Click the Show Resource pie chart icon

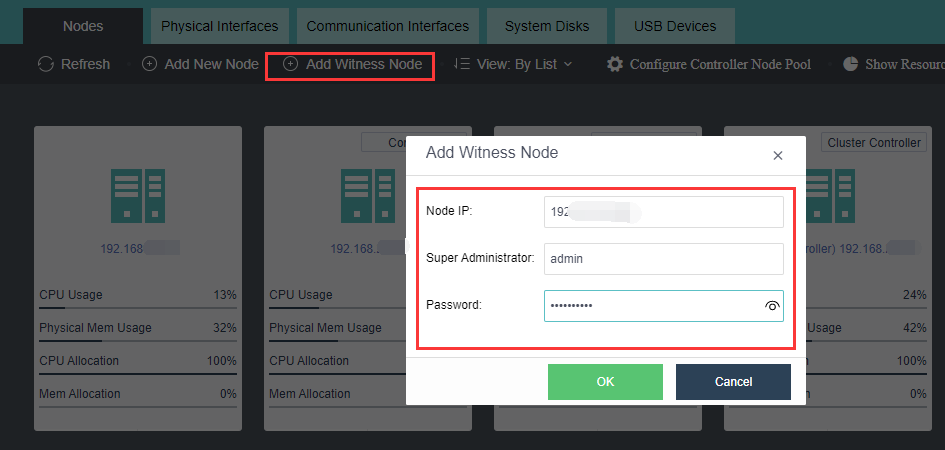pyautogui.click(x=851, y=64)
